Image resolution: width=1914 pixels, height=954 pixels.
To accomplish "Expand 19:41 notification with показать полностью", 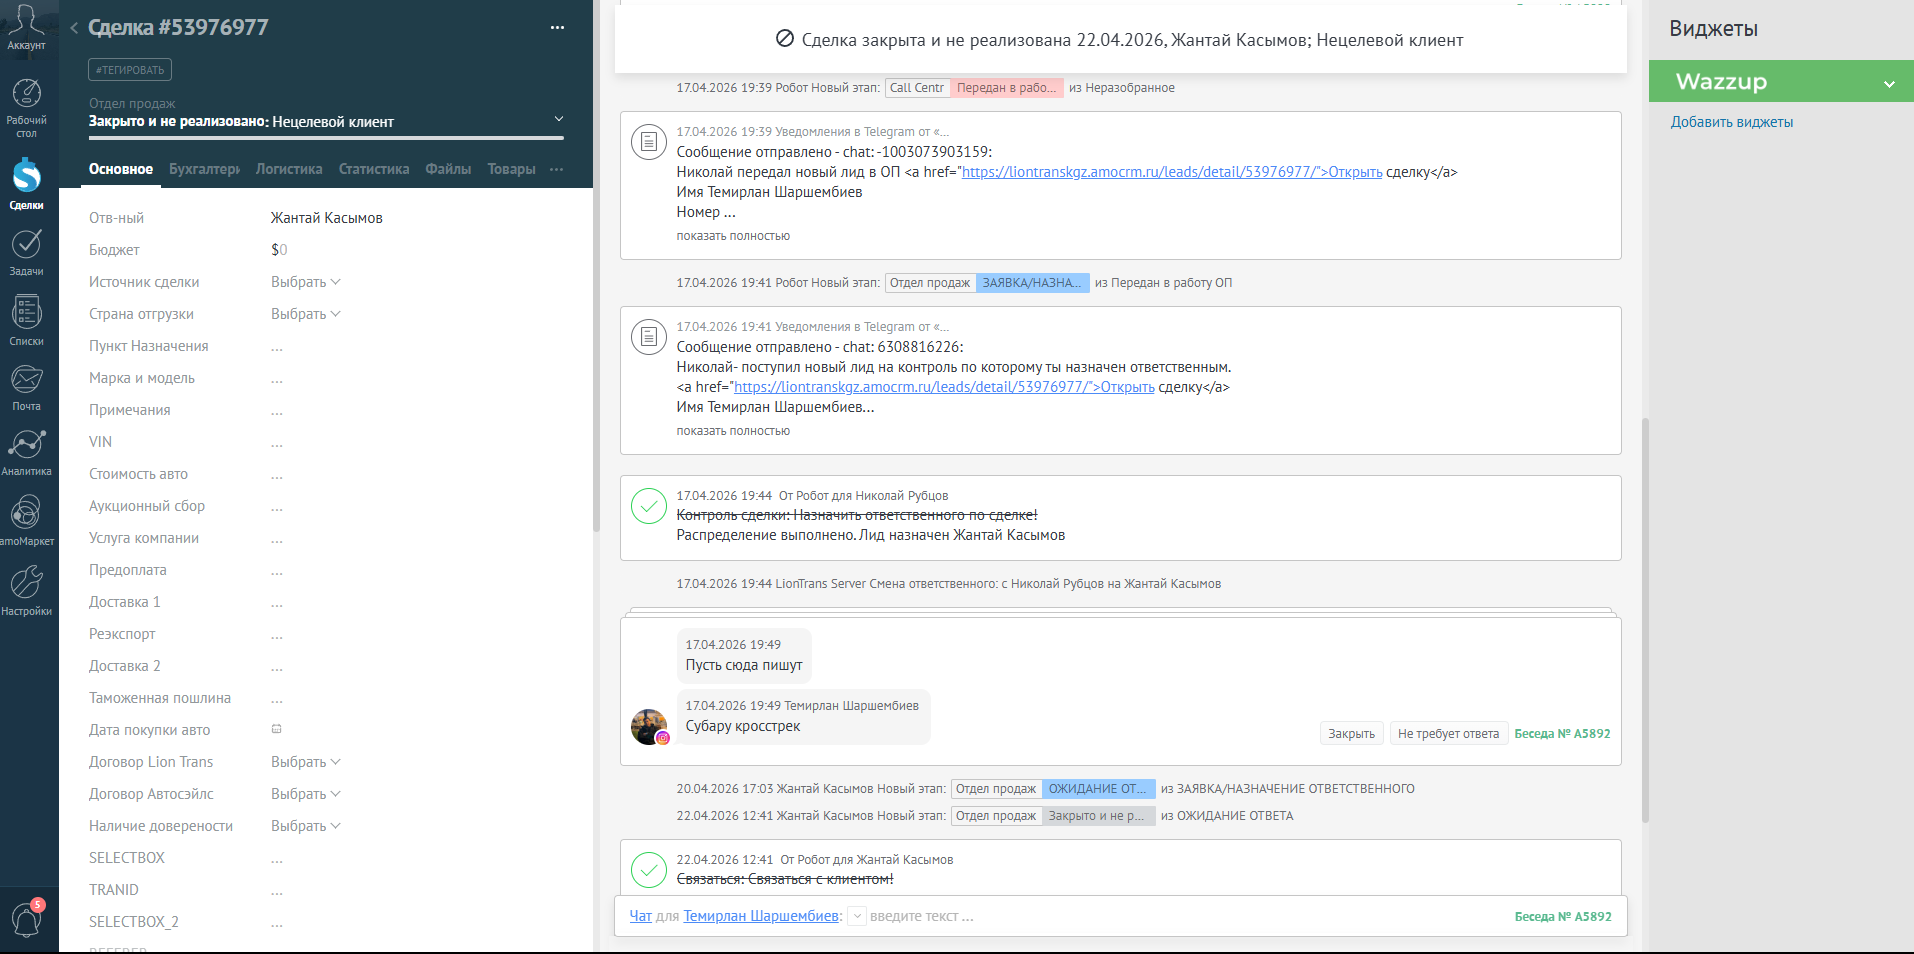I will click(733, 431).
